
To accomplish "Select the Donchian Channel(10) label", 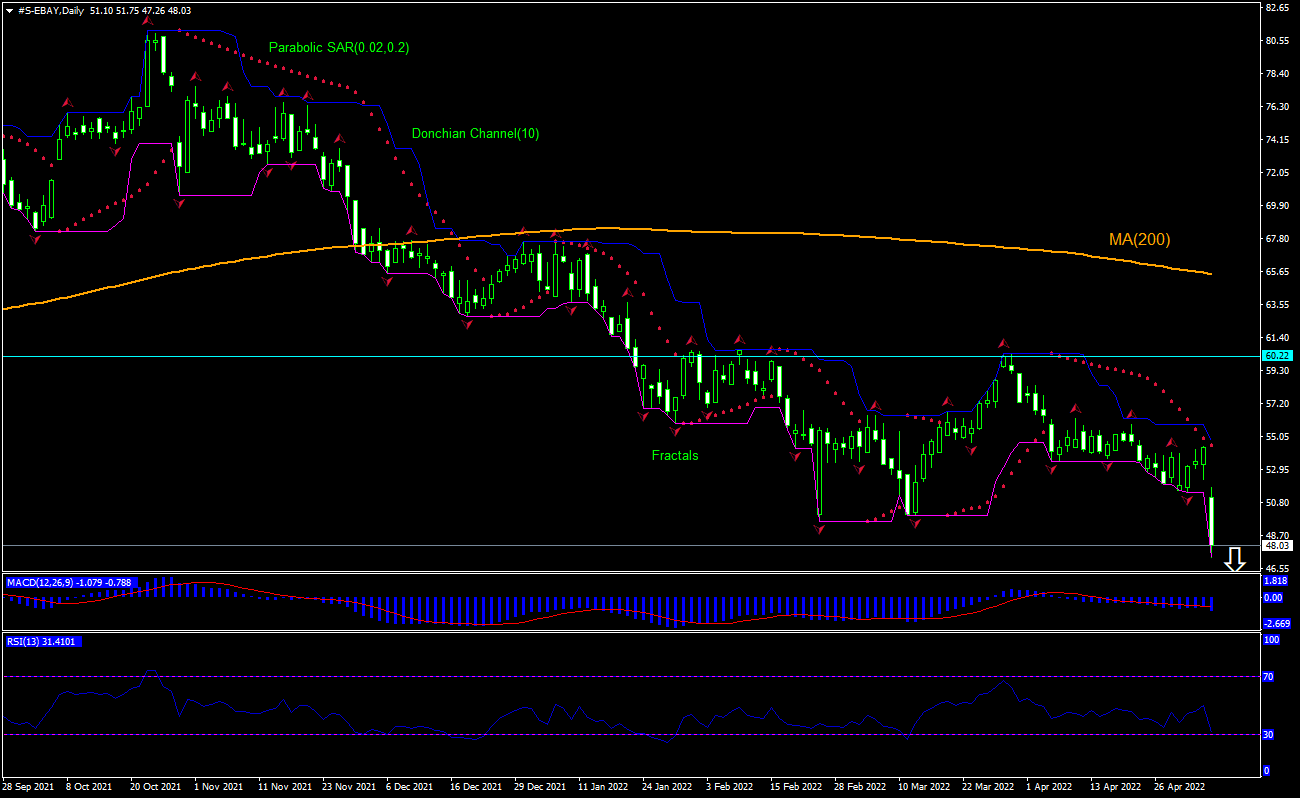I will tap(475, 132).
